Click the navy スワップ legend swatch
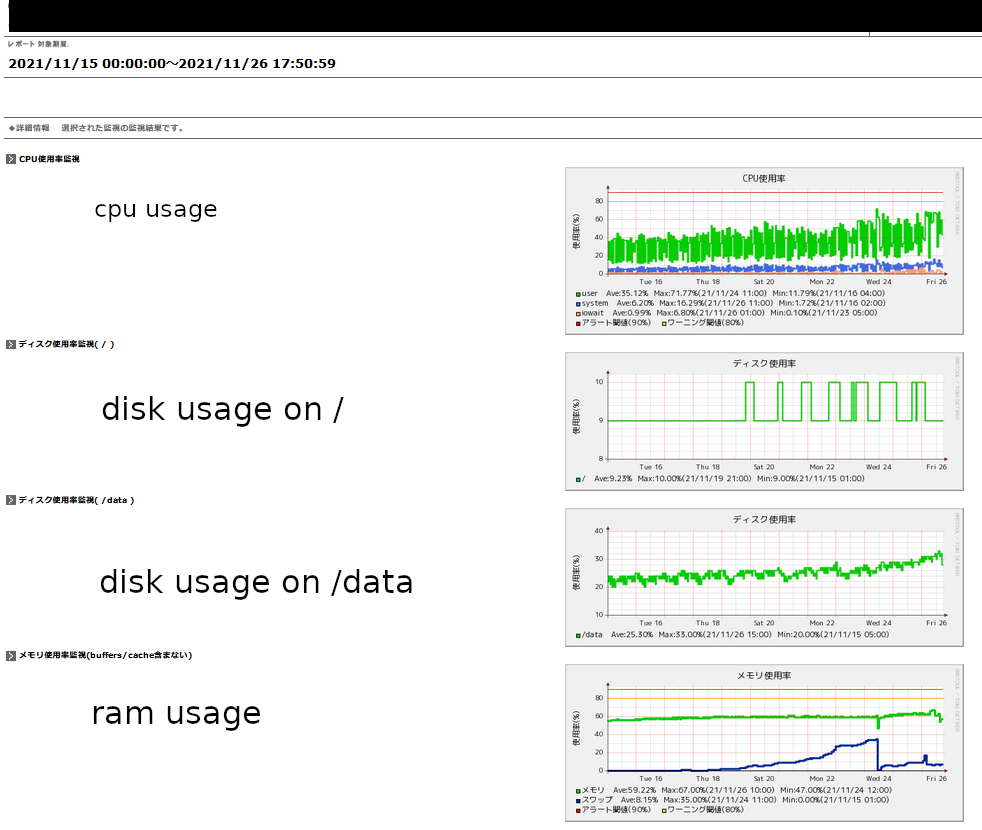This screenshot has height=830, width=982. pyautogui.click(x=578, y=801)
